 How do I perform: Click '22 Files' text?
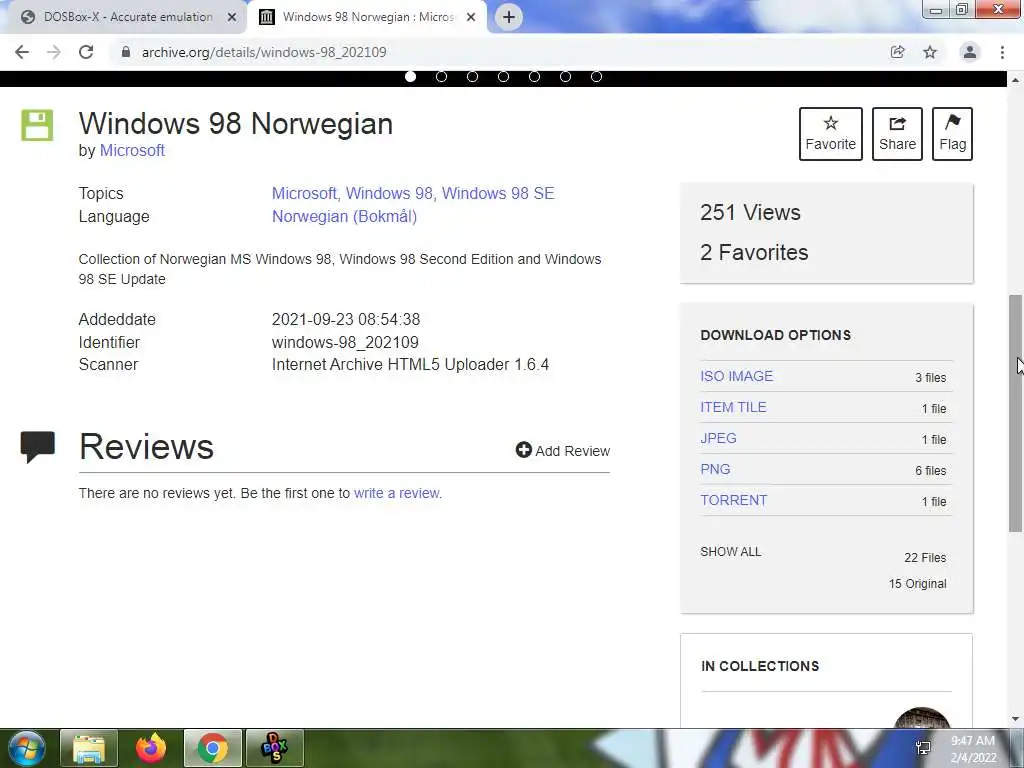[x=925, y=558]
